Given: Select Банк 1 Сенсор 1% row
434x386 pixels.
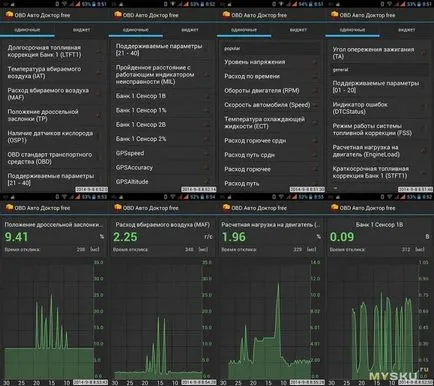Looking at the screenshot, I should click(x=163, y=110).
